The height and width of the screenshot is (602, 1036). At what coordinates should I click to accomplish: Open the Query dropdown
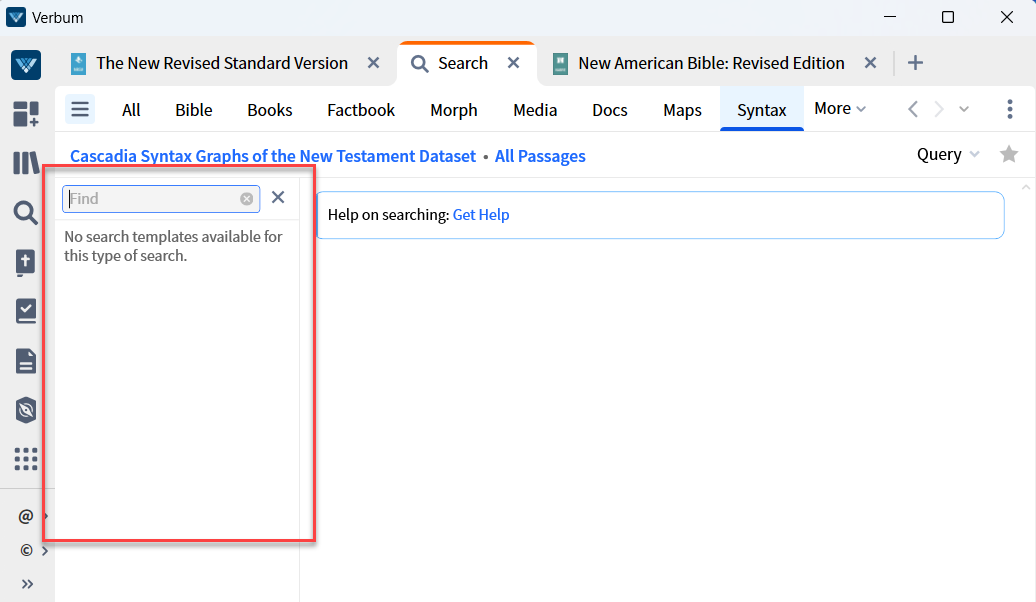pyautogui.click(x=947, y=155)
